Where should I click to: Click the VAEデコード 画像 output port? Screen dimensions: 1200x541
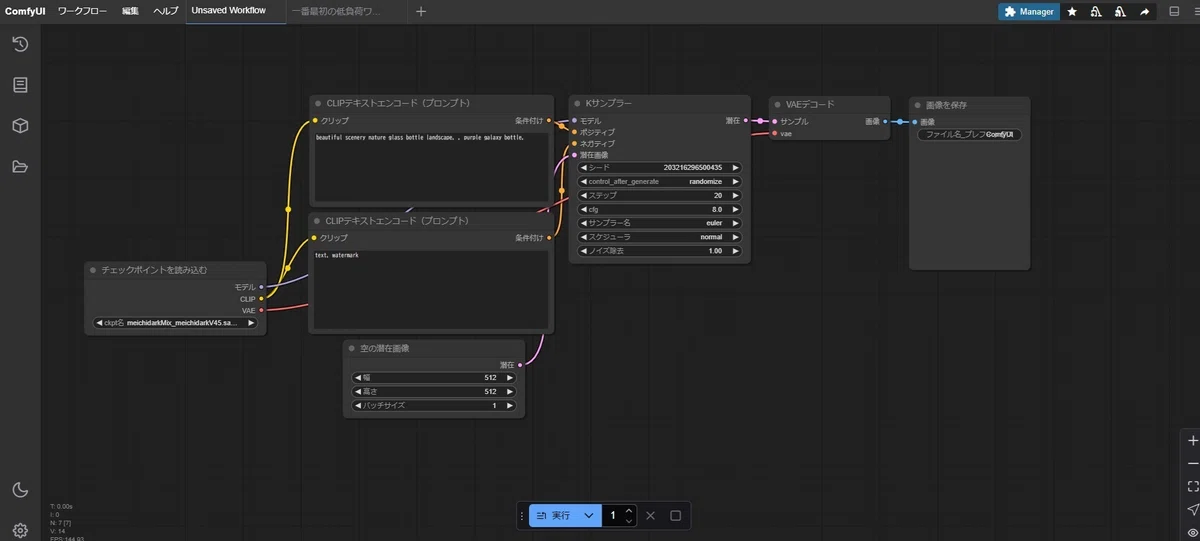[x=887, y=121]
